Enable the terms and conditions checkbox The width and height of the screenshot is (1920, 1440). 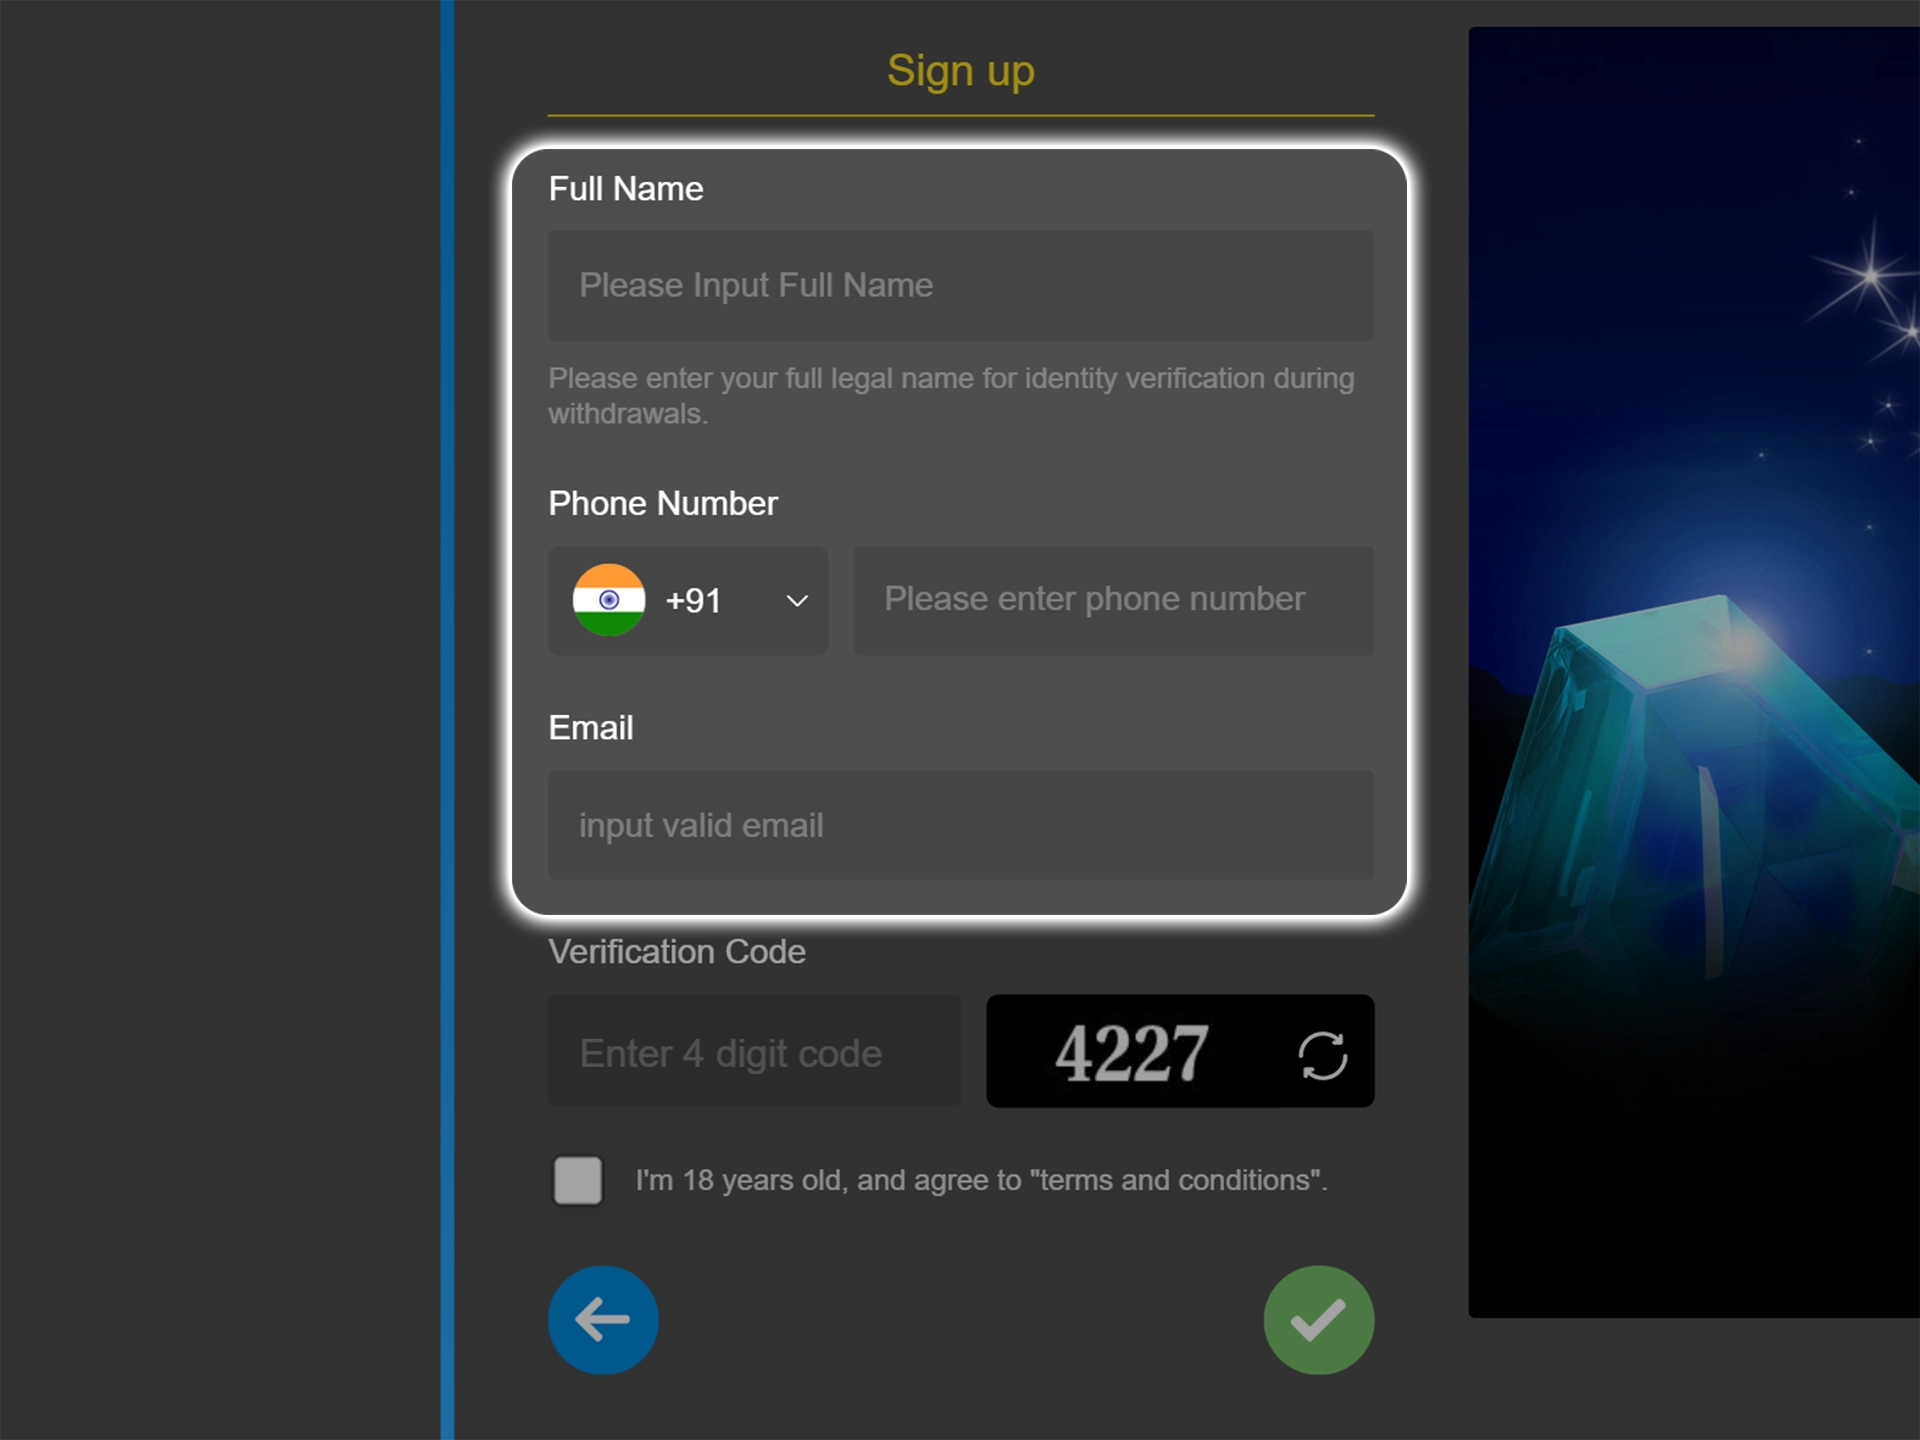(578, 1180)
